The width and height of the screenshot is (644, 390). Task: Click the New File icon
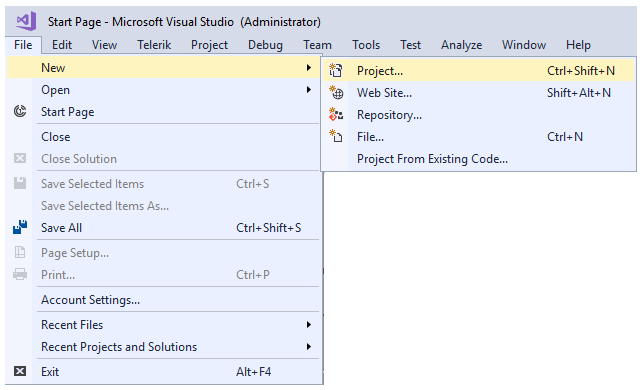click(336, 136)
